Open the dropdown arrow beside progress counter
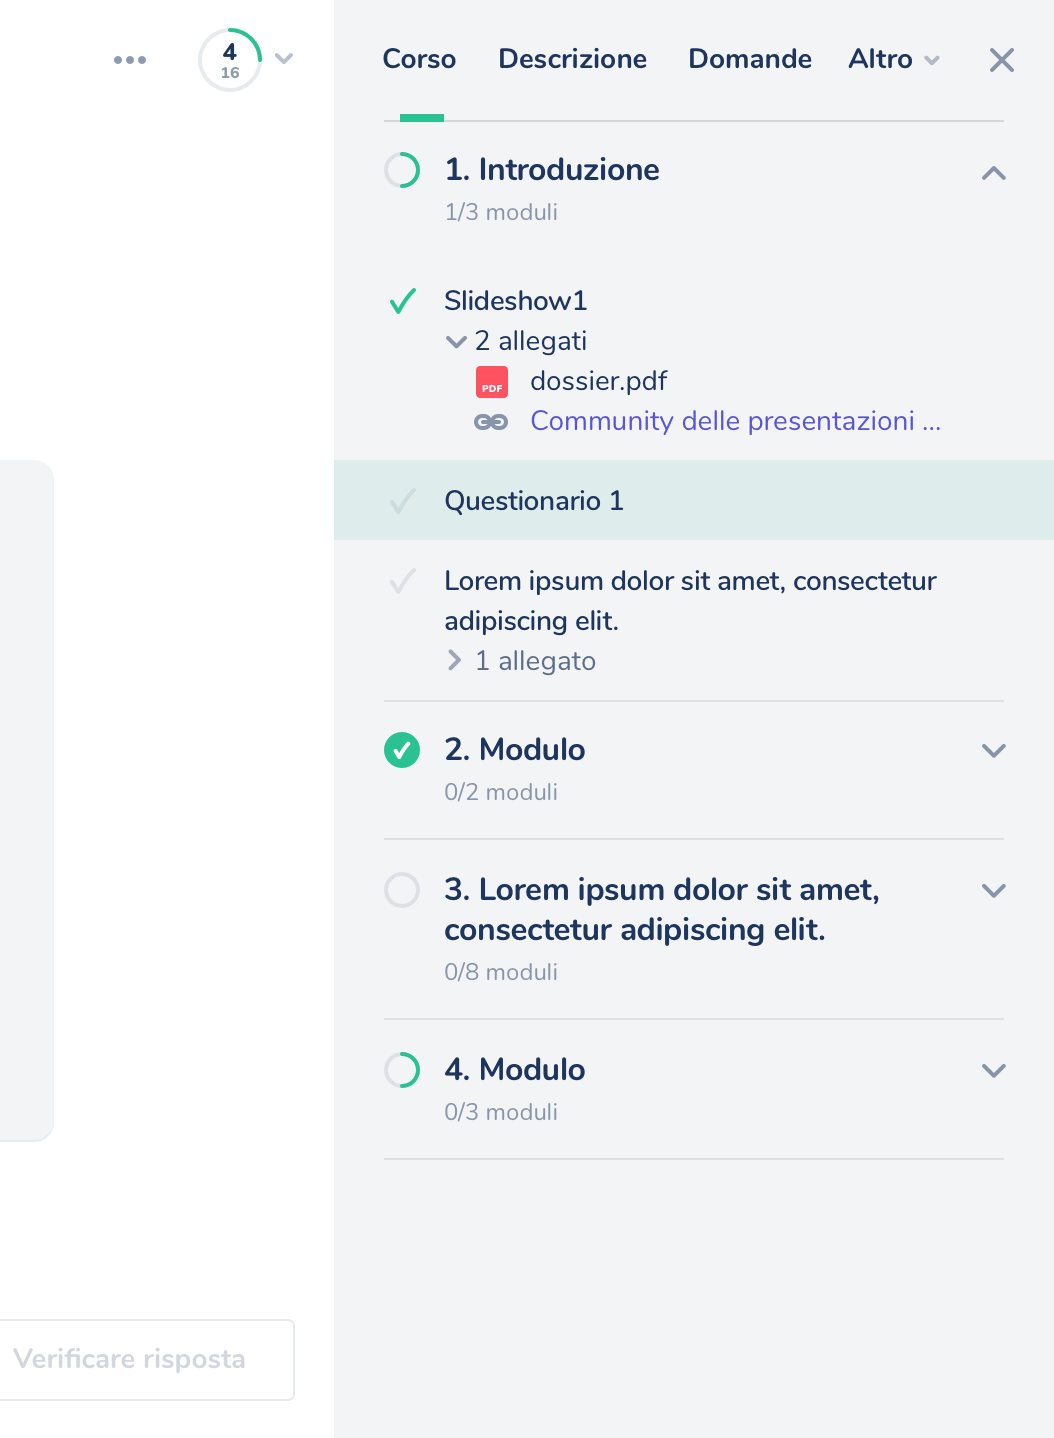The image size is (1054, 1438). click(284, 59)
